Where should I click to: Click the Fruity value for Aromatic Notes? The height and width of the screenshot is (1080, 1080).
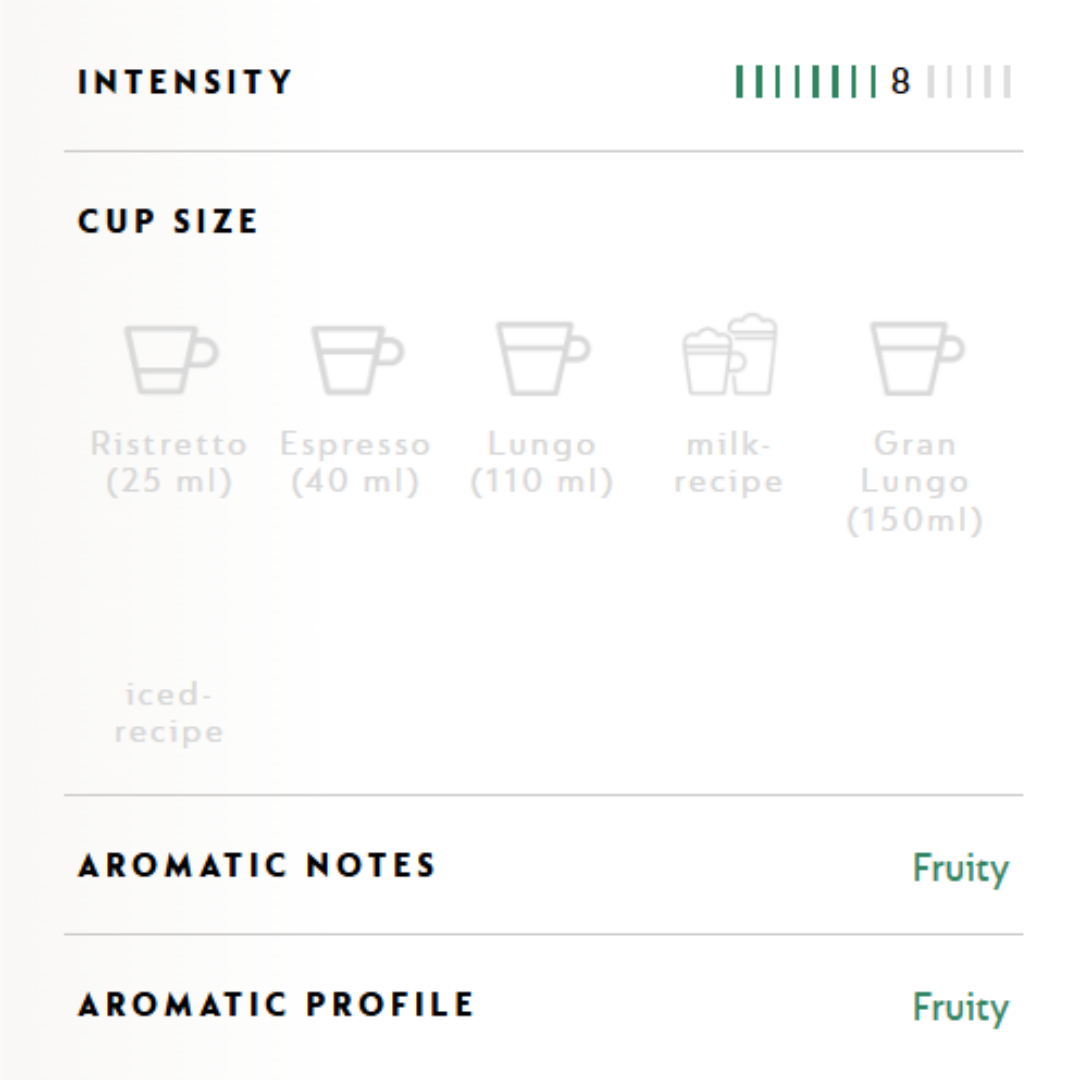pos(961,868)
